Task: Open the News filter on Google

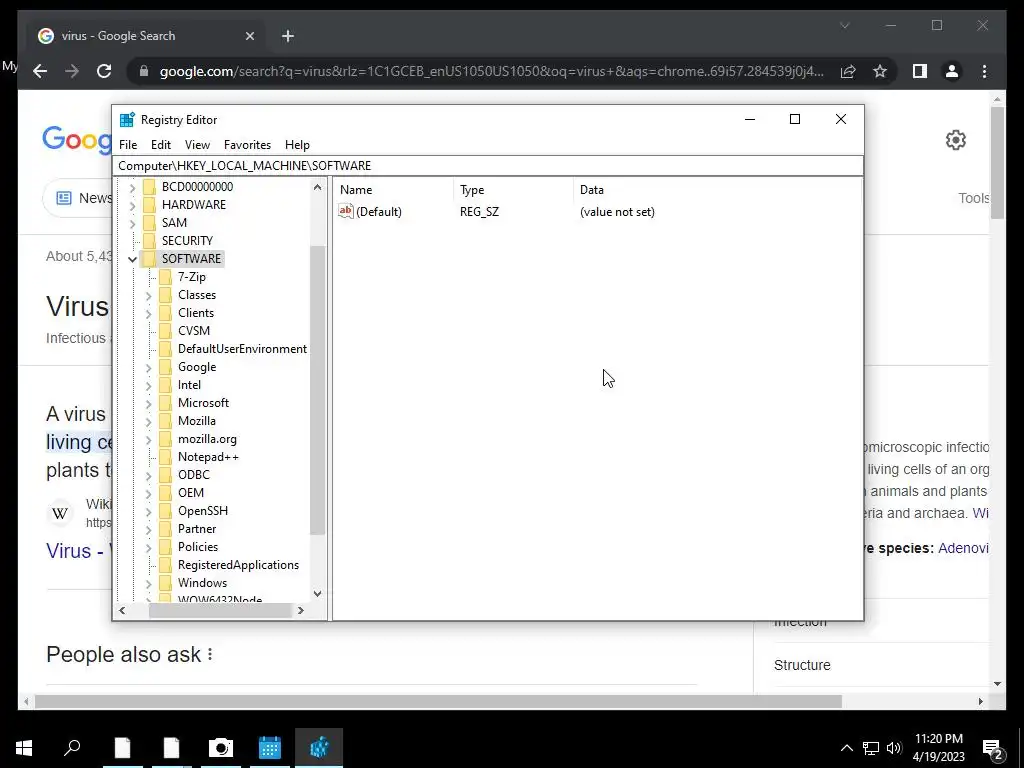Action: coord(78,198)
